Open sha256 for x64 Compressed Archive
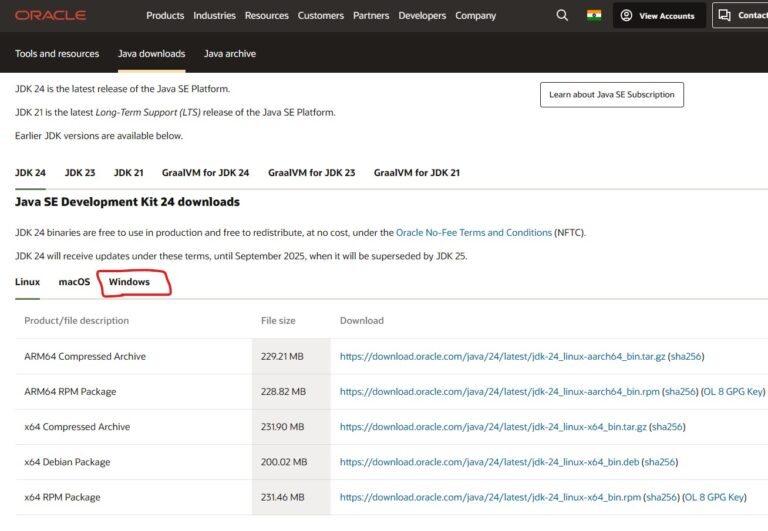Screen dimensions: 768x531 coord(667,427)
